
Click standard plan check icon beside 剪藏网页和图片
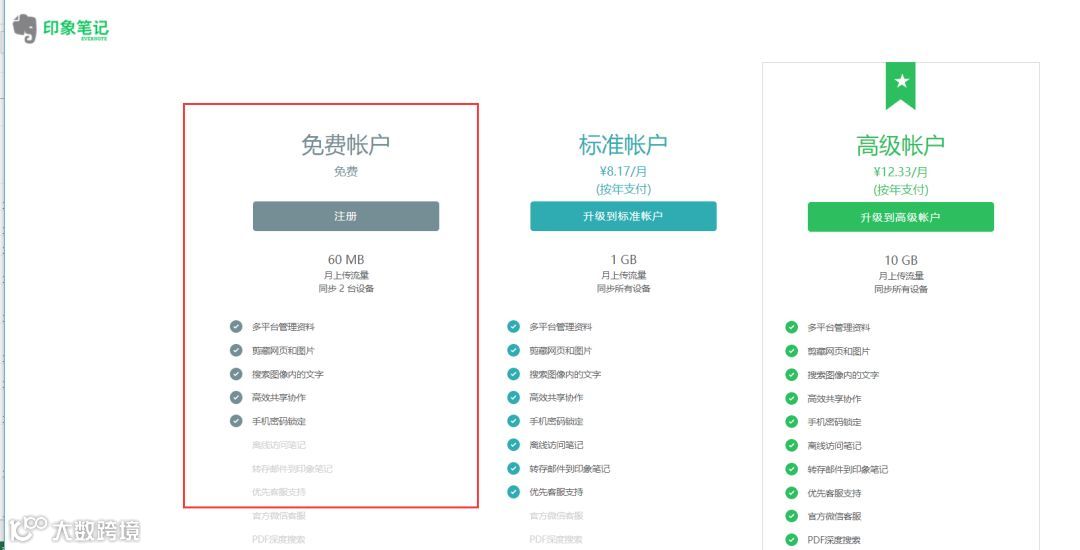point(513,350)
